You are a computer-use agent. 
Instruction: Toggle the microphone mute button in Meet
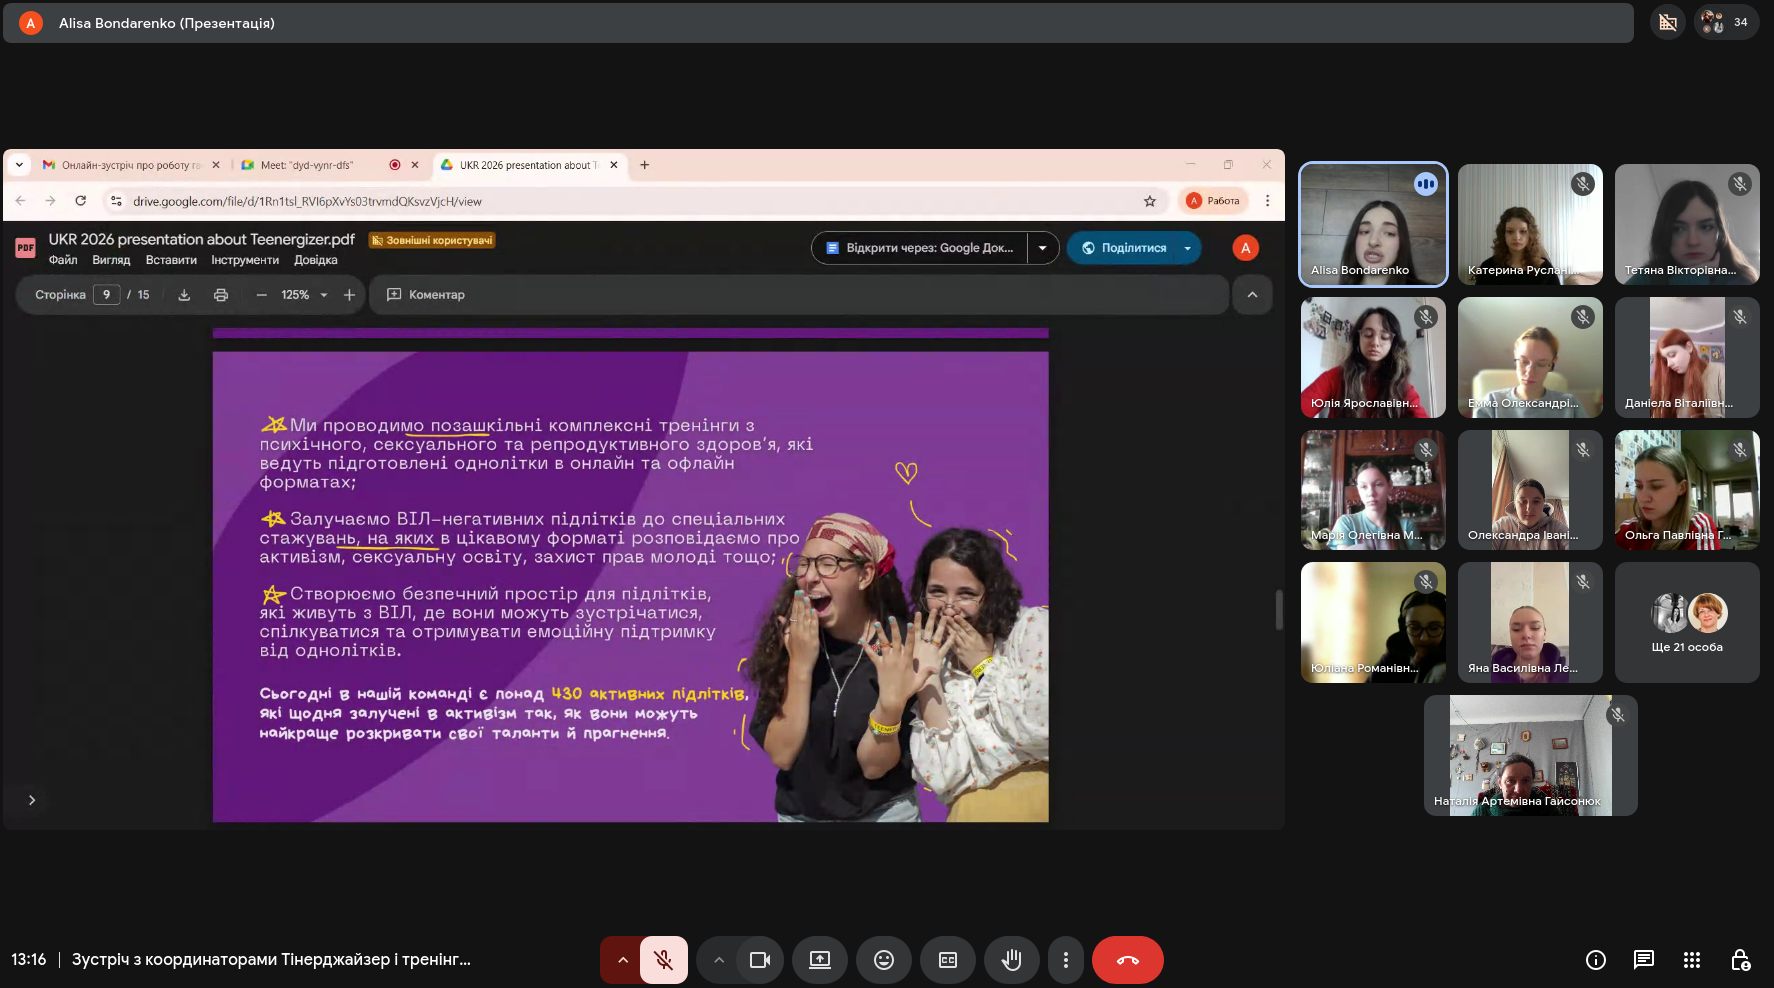[x=663, y=960]
